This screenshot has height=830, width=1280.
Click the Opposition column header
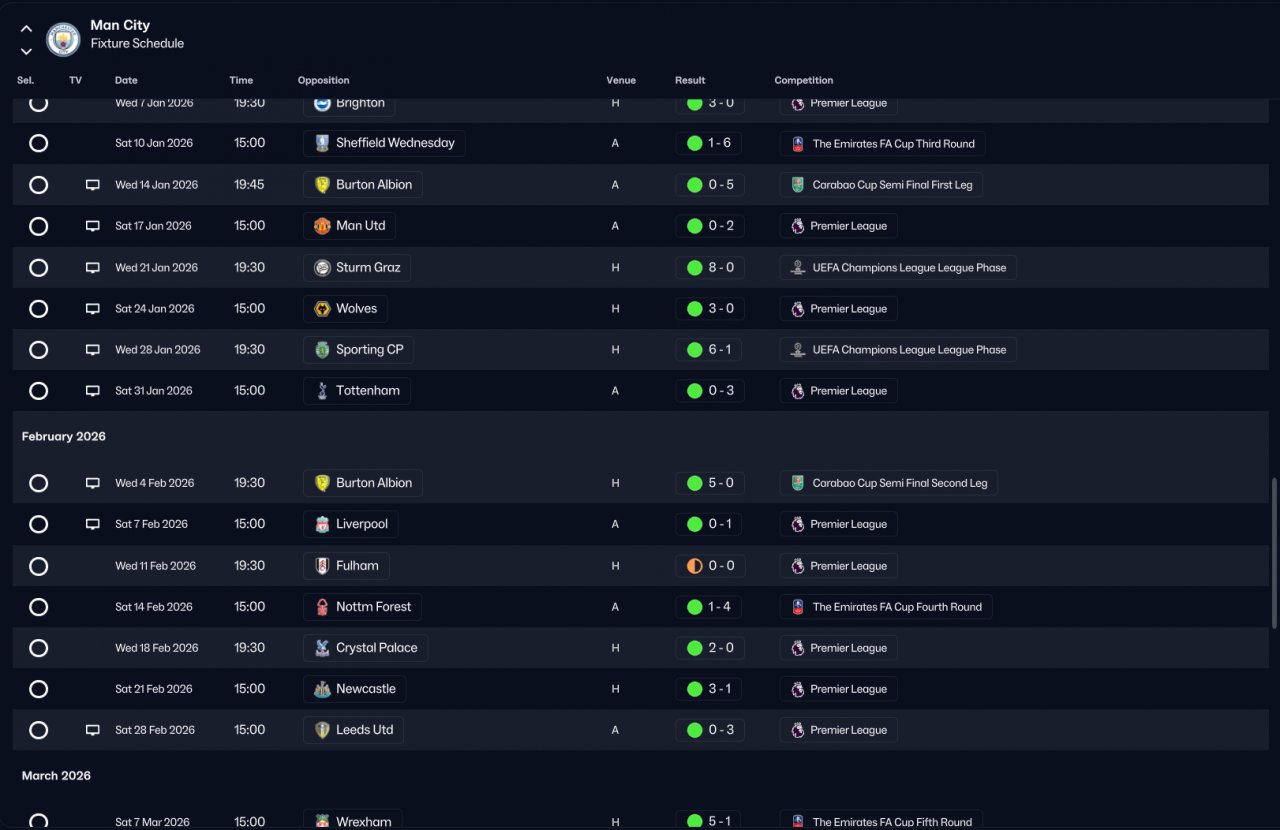pyautogui.click(x=323, y=80)
